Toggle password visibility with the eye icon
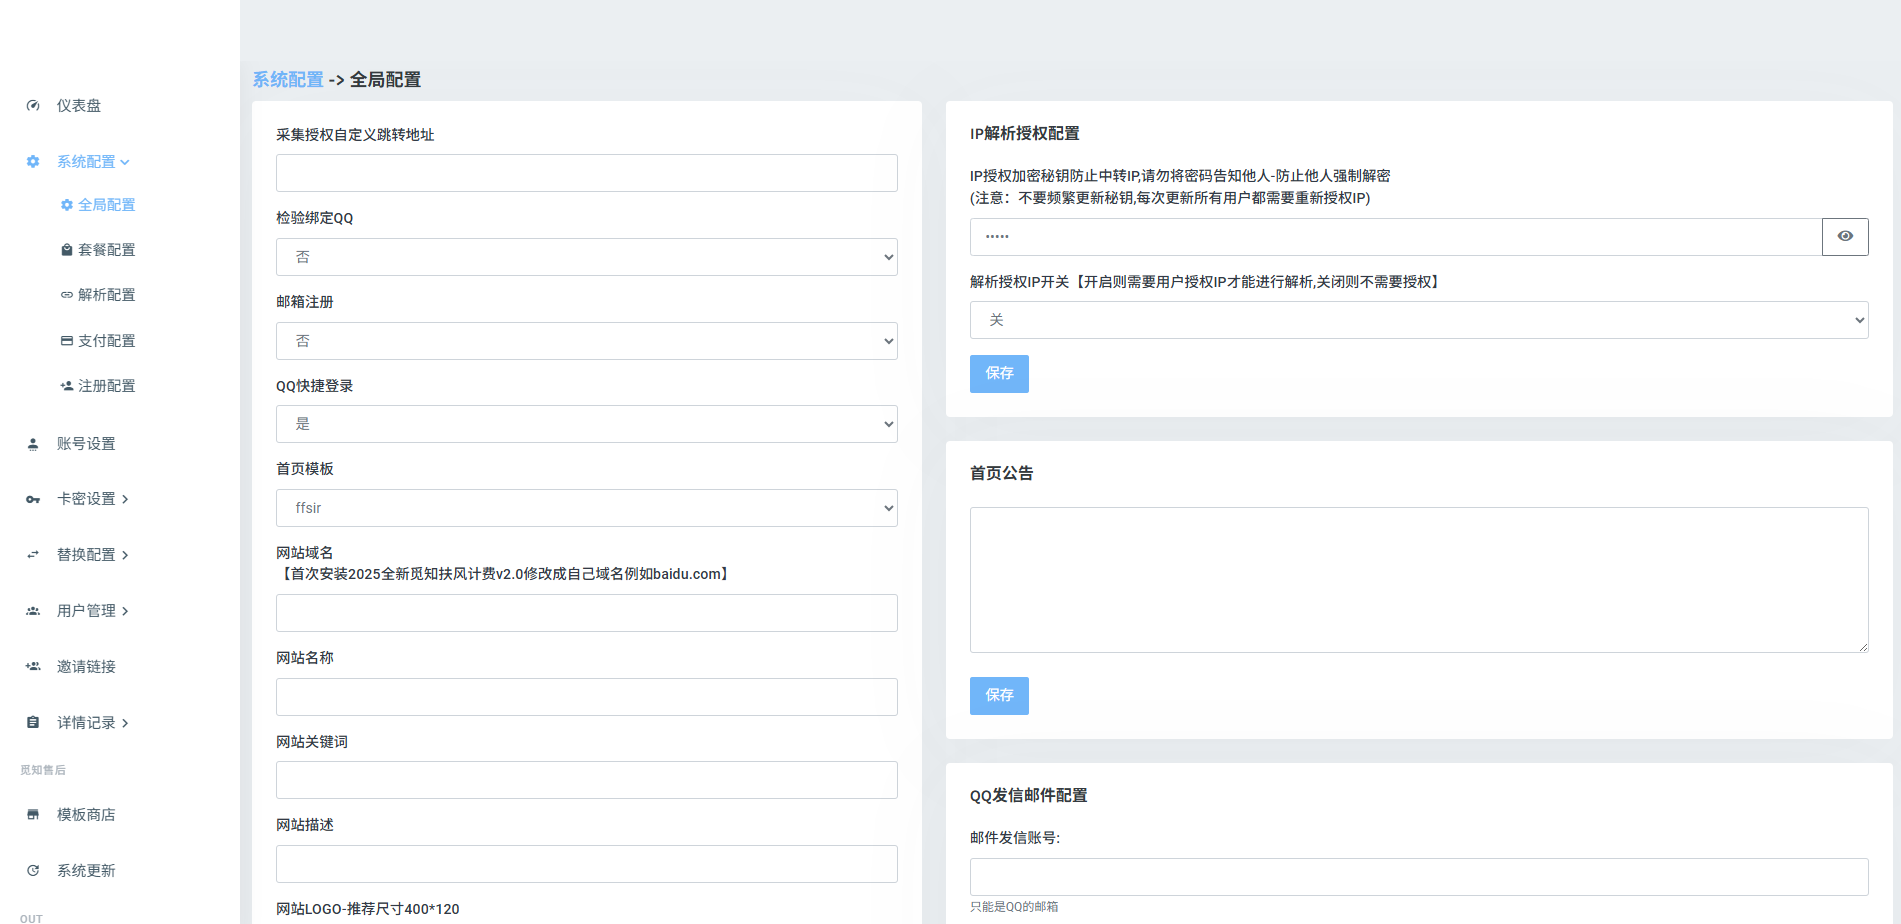1901x924 pixels. click(1845, 237)
